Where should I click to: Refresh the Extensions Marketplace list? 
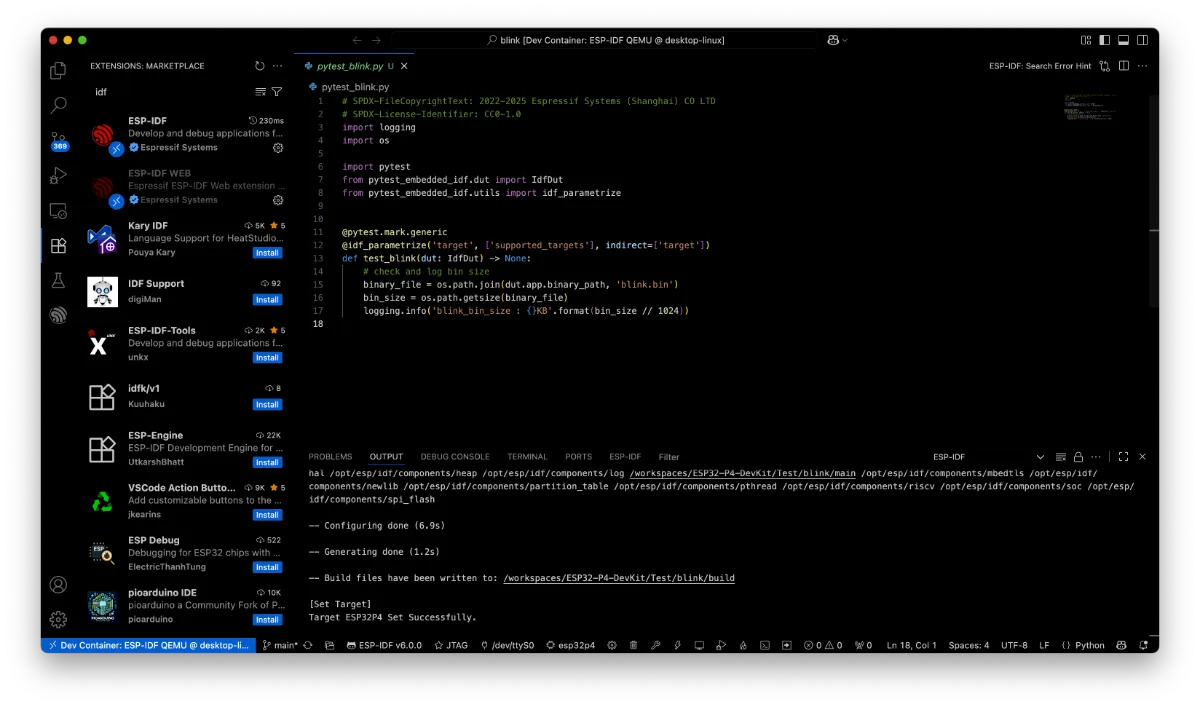(x=260, y=66)
